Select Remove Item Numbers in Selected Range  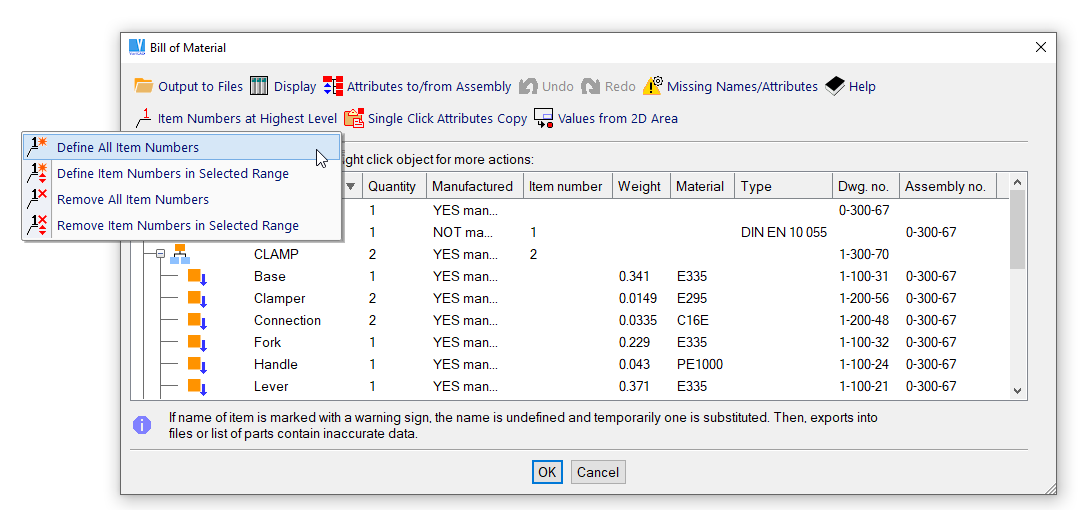[177, 225]
